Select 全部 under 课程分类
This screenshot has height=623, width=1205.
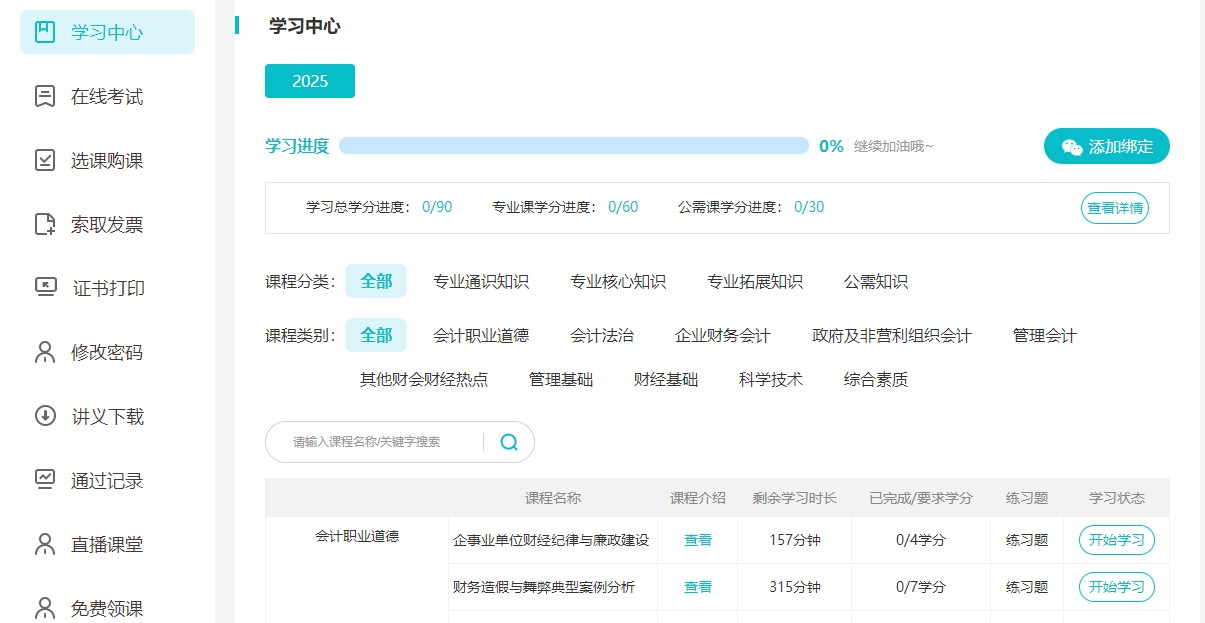(x=376, y=281)
